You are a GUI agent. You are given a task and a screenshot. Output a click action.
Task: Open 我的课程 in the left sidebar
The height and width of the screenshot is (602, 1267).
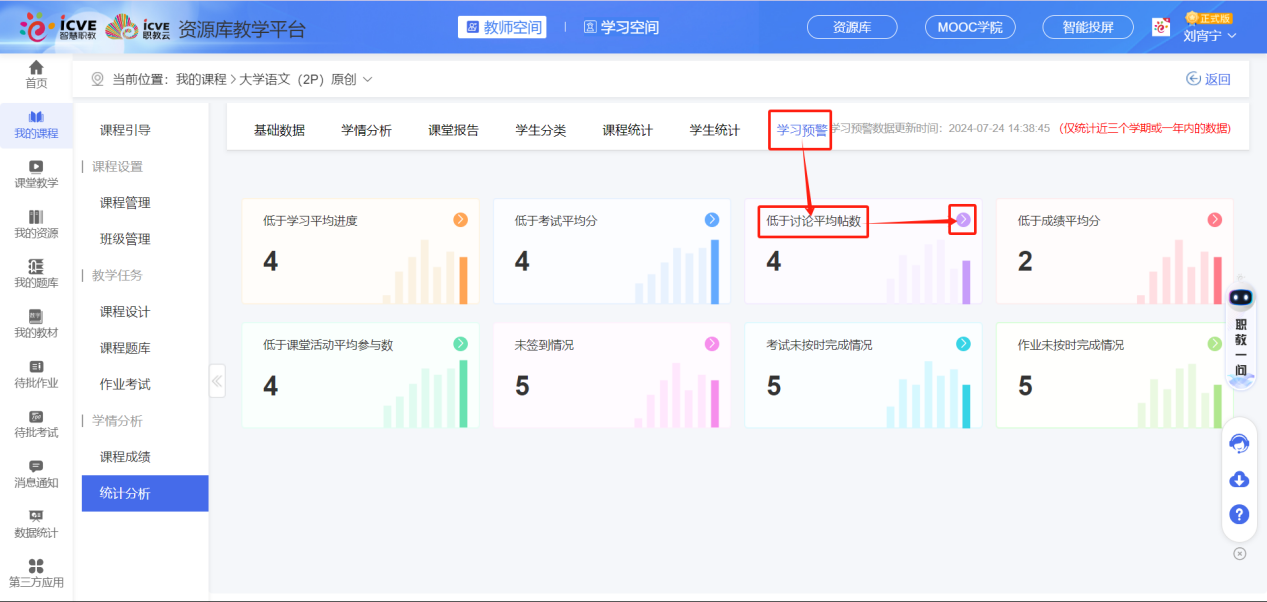click(x=36, y=123)
